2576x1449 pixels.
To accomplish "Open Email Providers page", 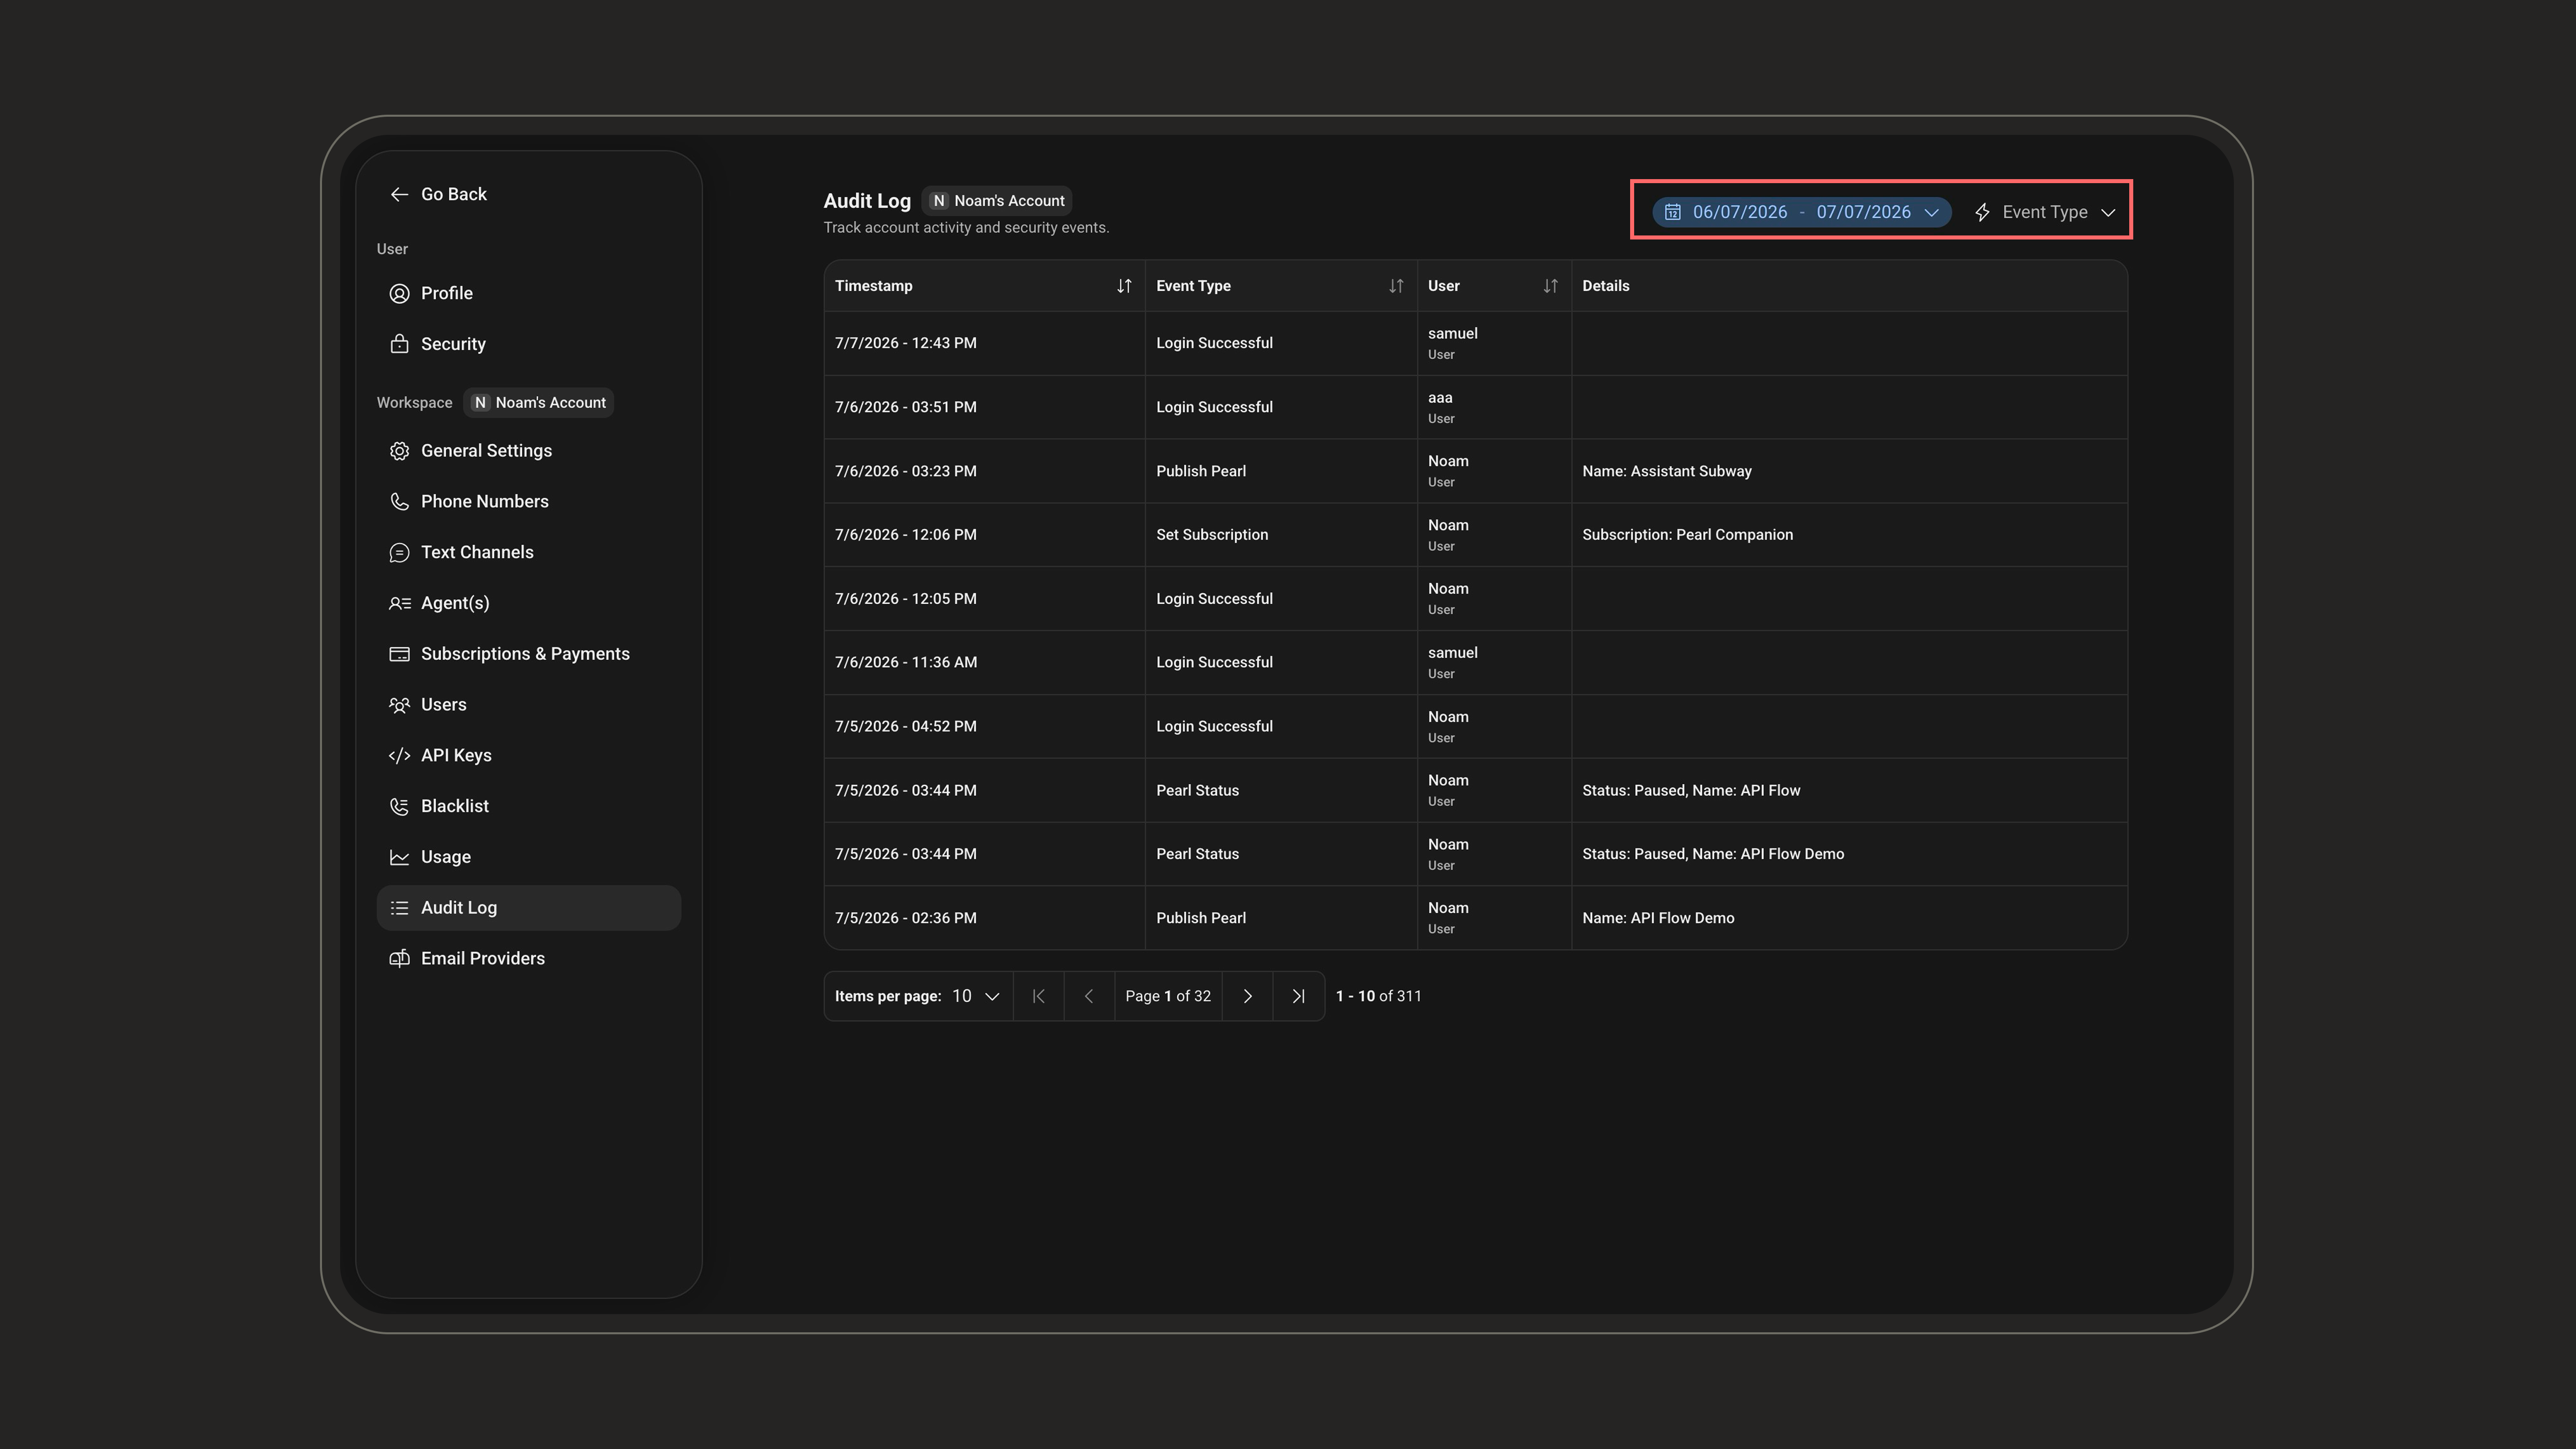I will (x=528, y=959).
